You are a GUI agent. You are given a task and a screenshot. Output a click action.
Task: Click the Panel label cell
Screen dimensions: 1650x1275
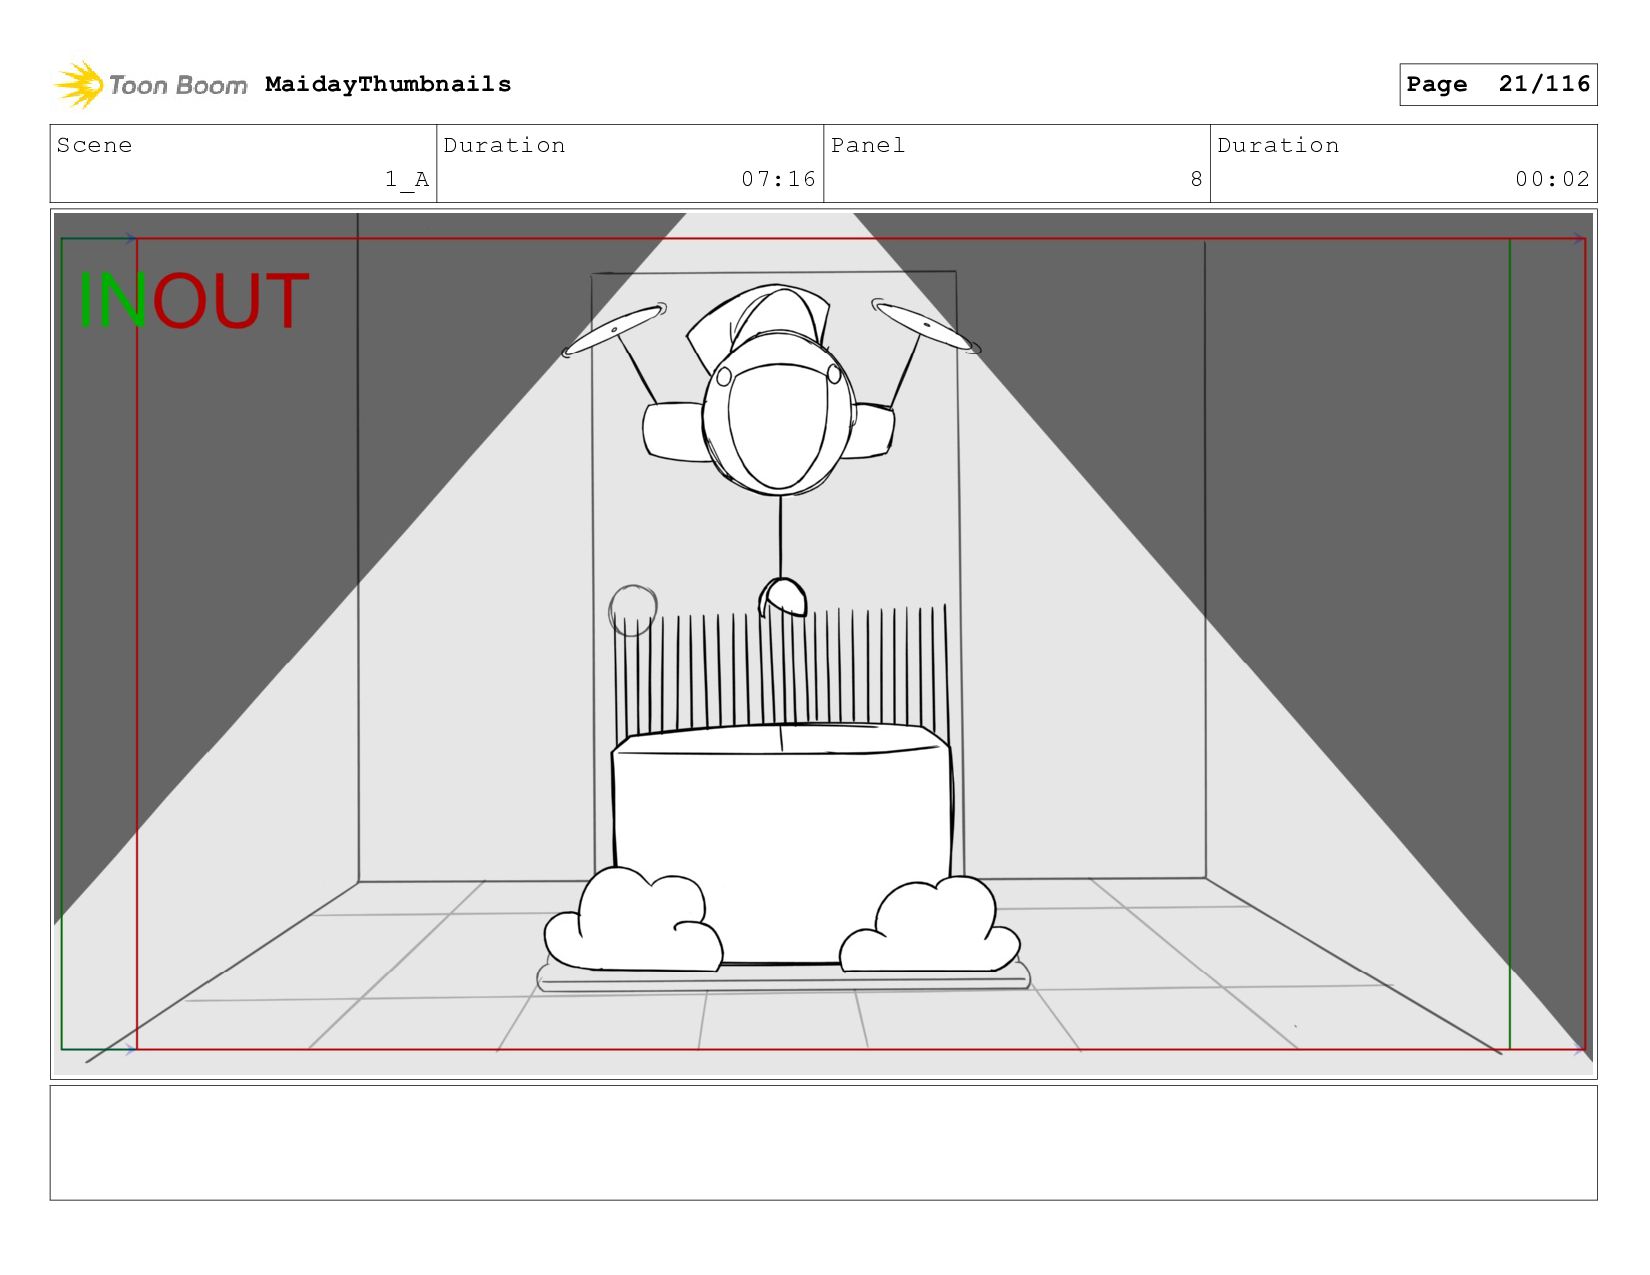1017,163
